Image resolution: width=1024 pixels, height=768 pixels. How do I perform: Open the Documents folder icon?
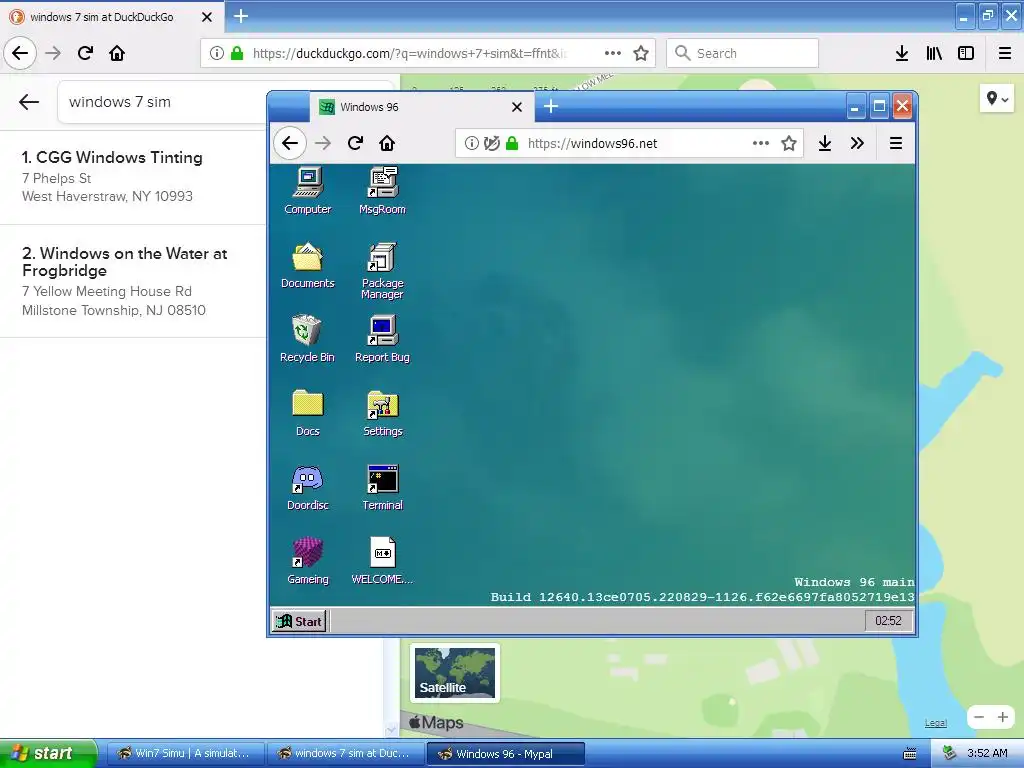pyautogui.click(x=308, y=264)
